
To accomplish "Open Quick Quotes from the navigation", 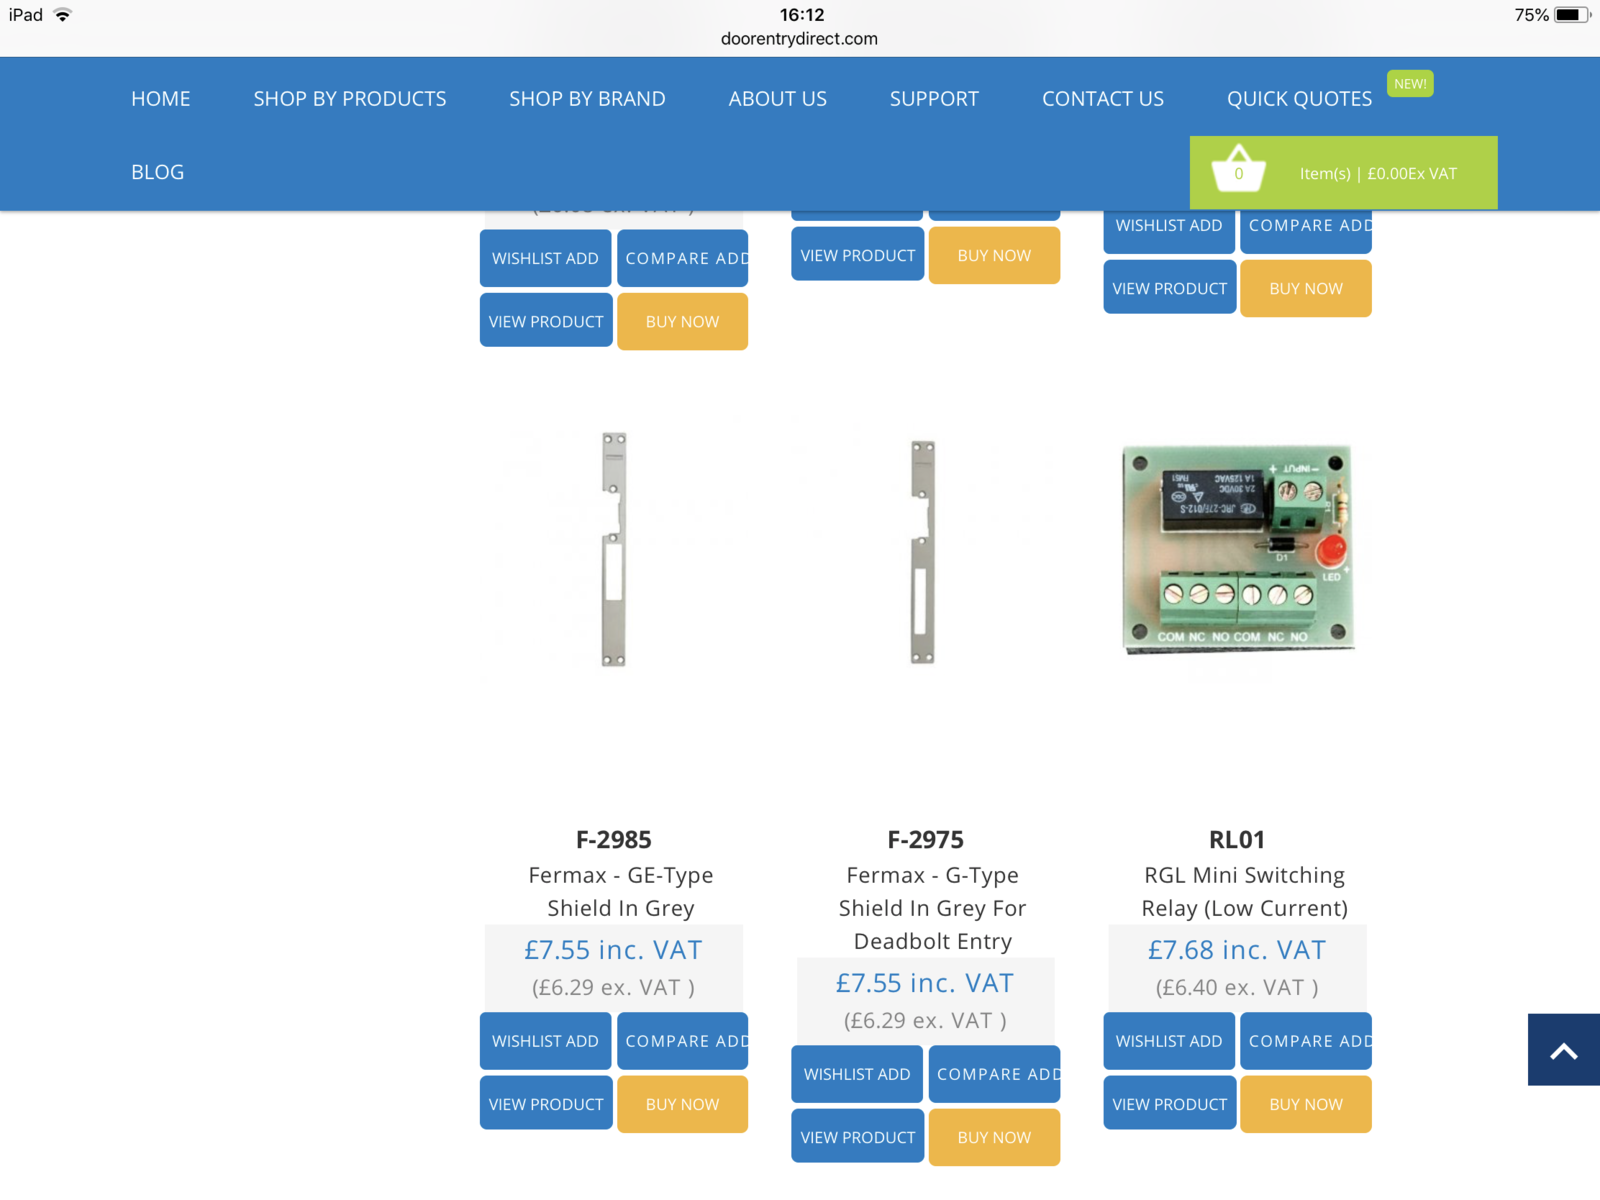I will click(x=1299, y=99).
